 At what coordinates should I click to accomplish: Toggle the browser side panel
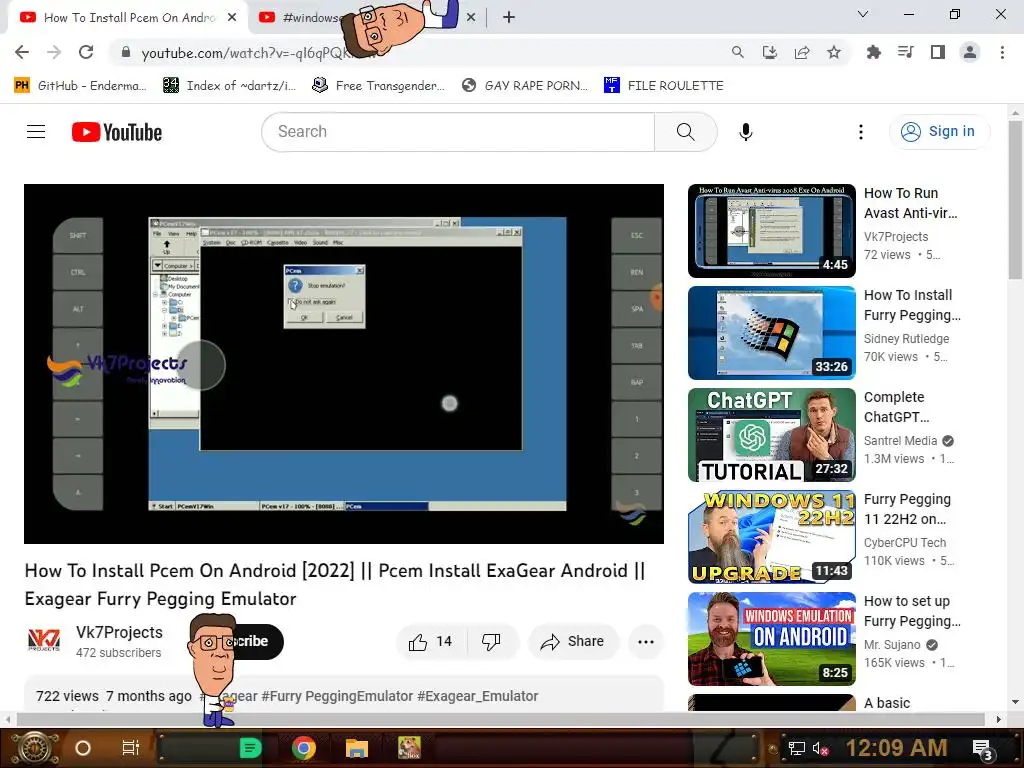click(938, 52)
